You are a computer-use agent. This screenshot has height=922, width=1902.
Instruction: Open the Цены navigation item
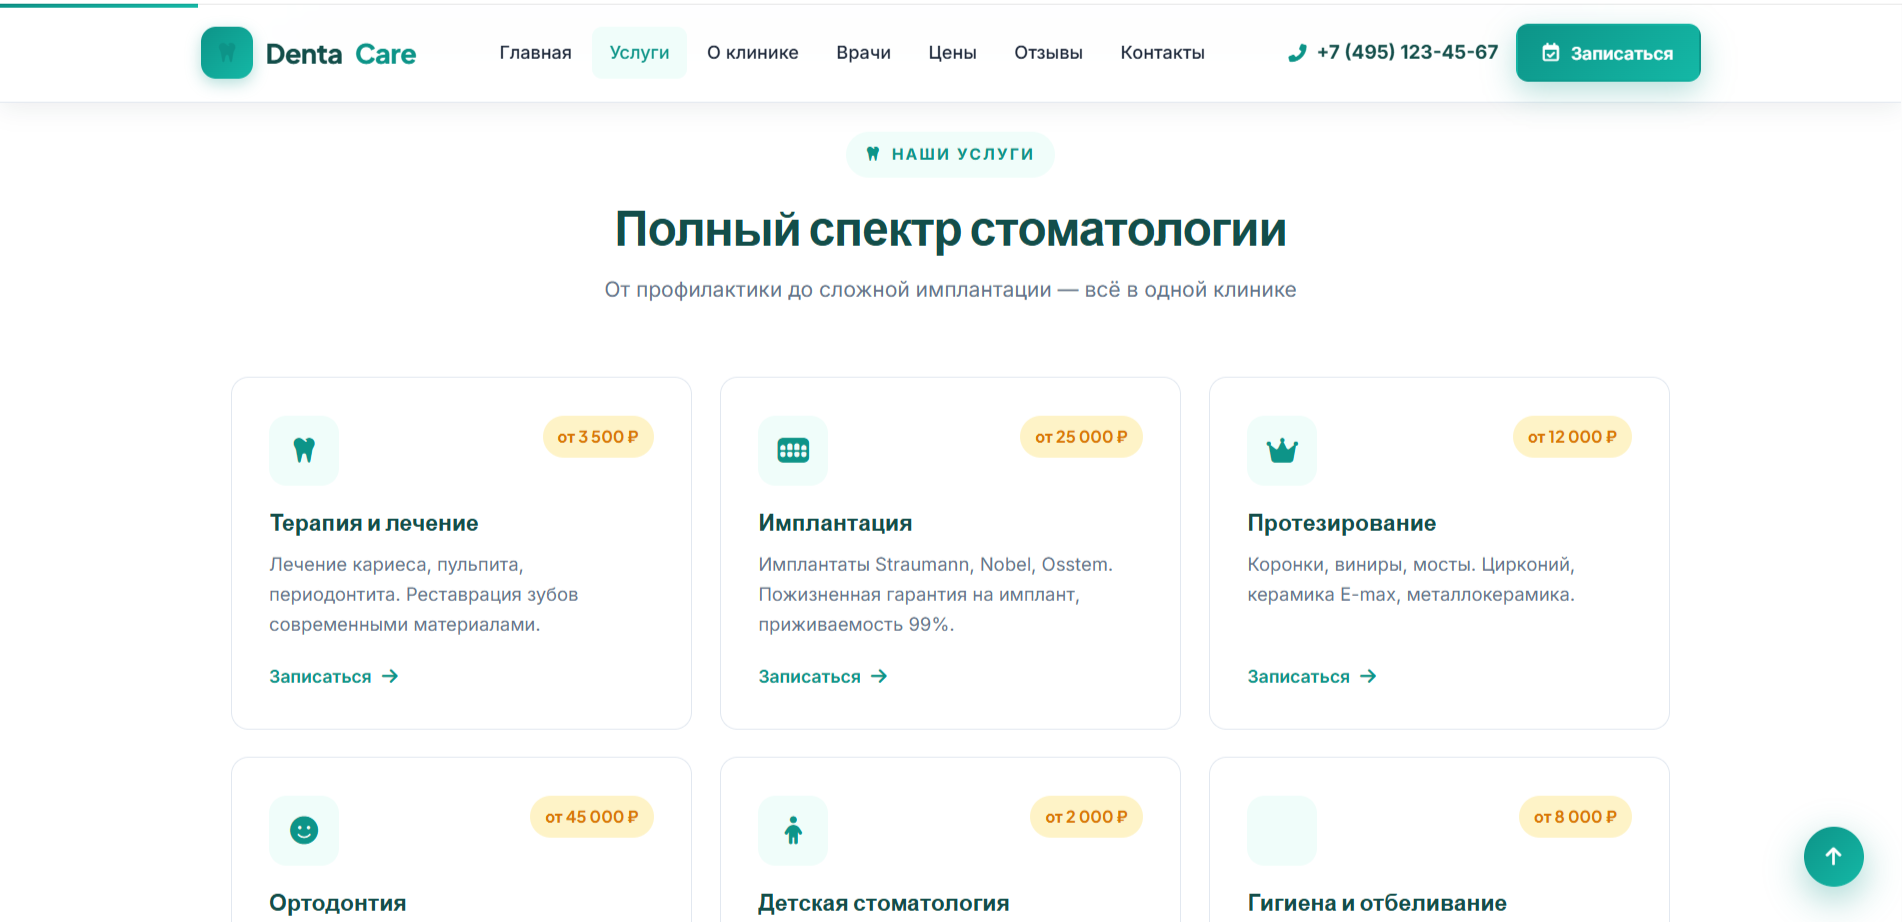click(x=952, y=53)
